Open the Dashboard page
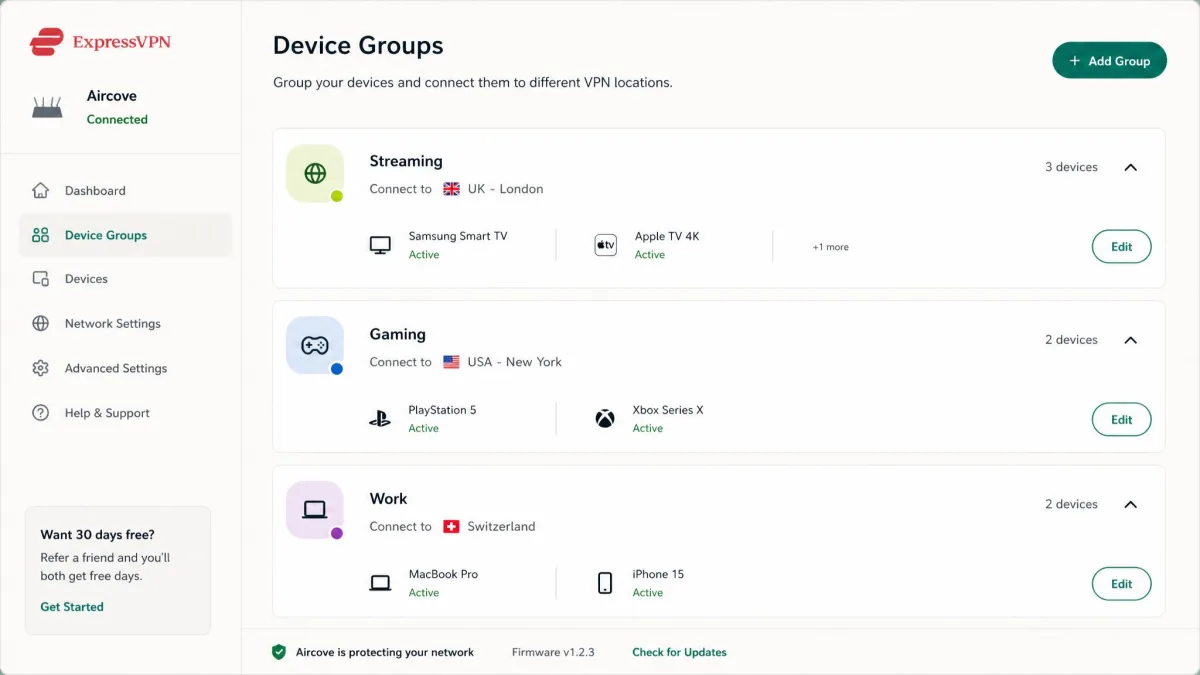1200x675 pixels. 125,190
